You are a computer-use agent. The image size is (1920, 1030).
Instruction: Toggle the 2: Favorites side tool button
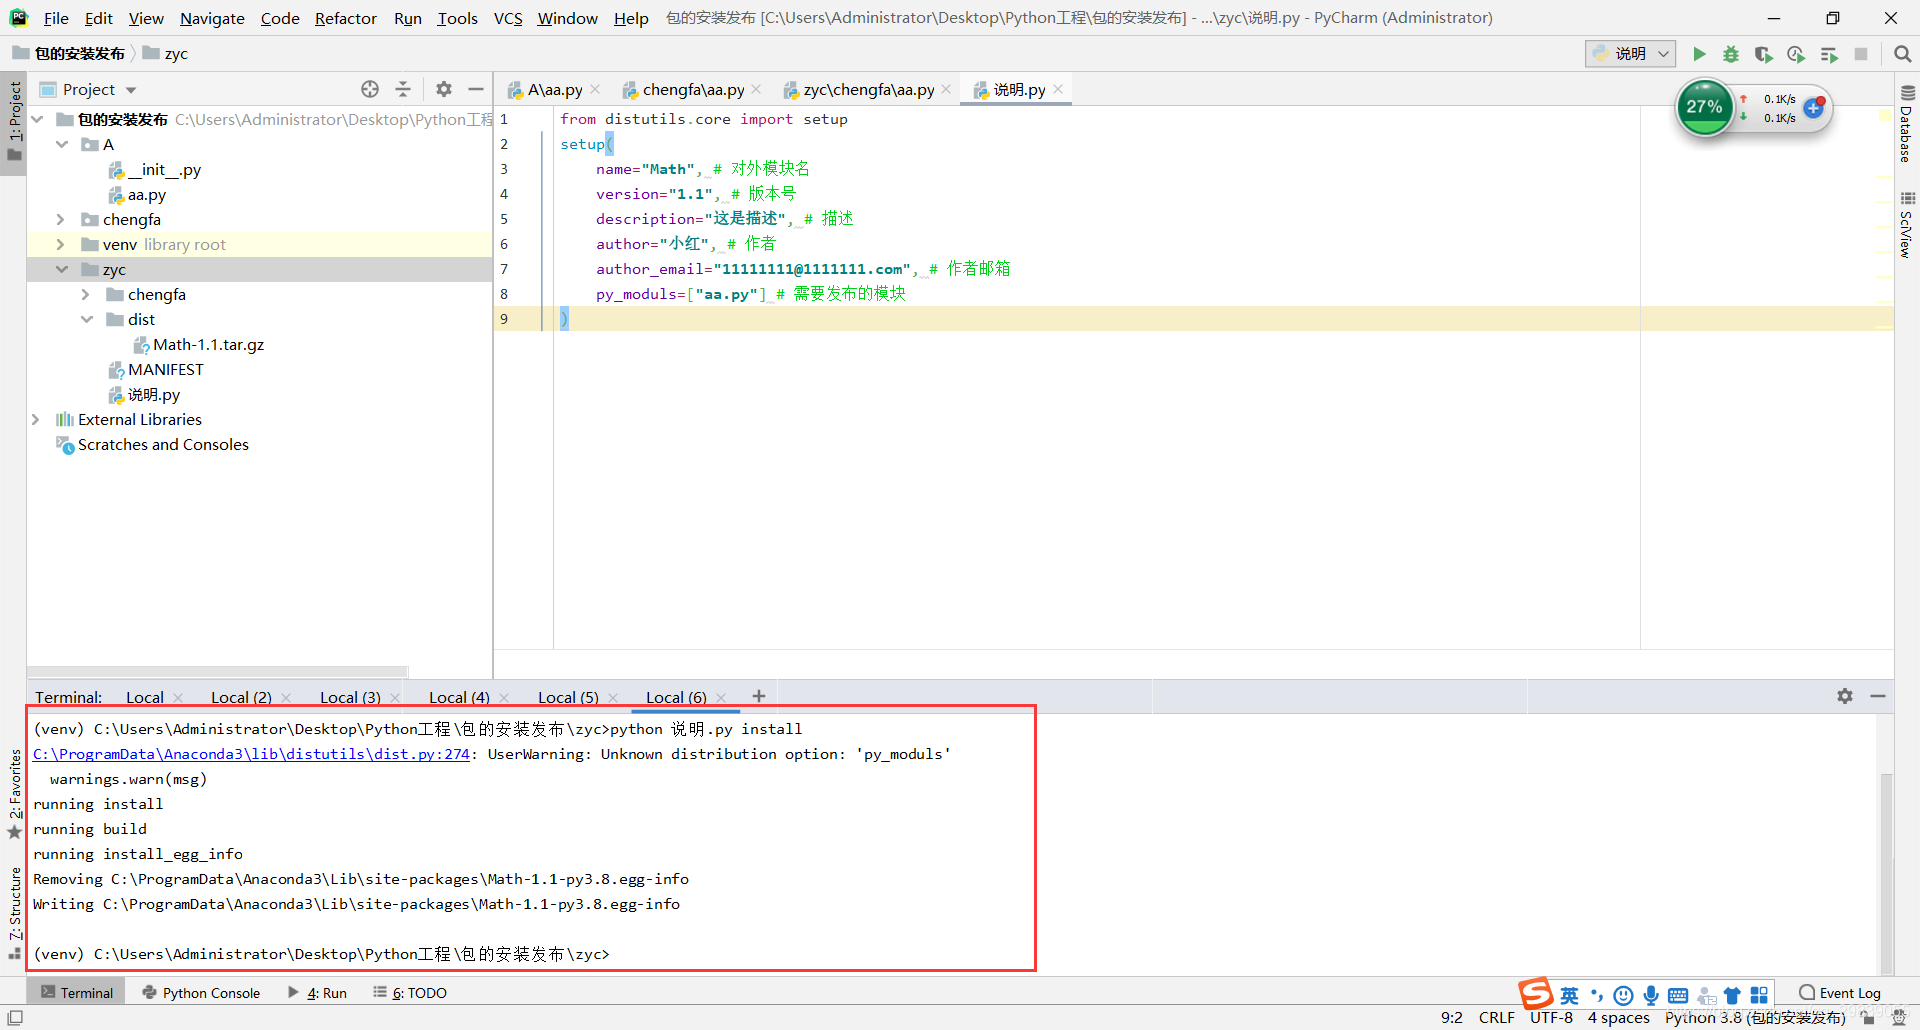click(x=14, y=794)
